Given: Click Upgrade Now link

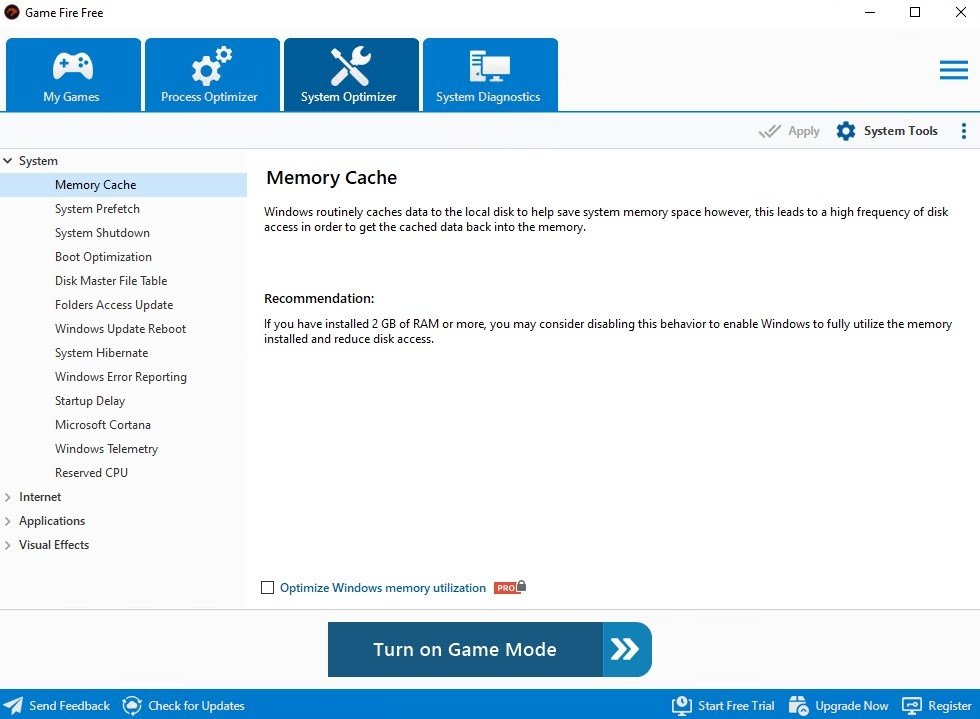Looking at the screenshot, I should pos(838,706).
